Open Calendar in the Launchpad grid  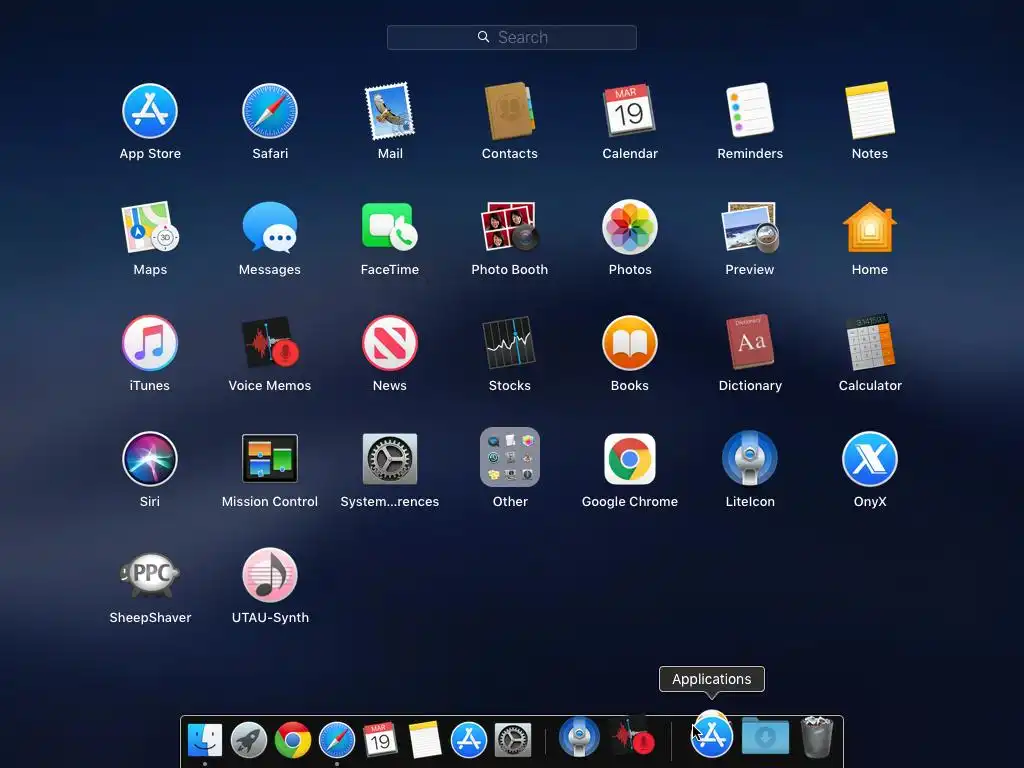coord(630,111)
